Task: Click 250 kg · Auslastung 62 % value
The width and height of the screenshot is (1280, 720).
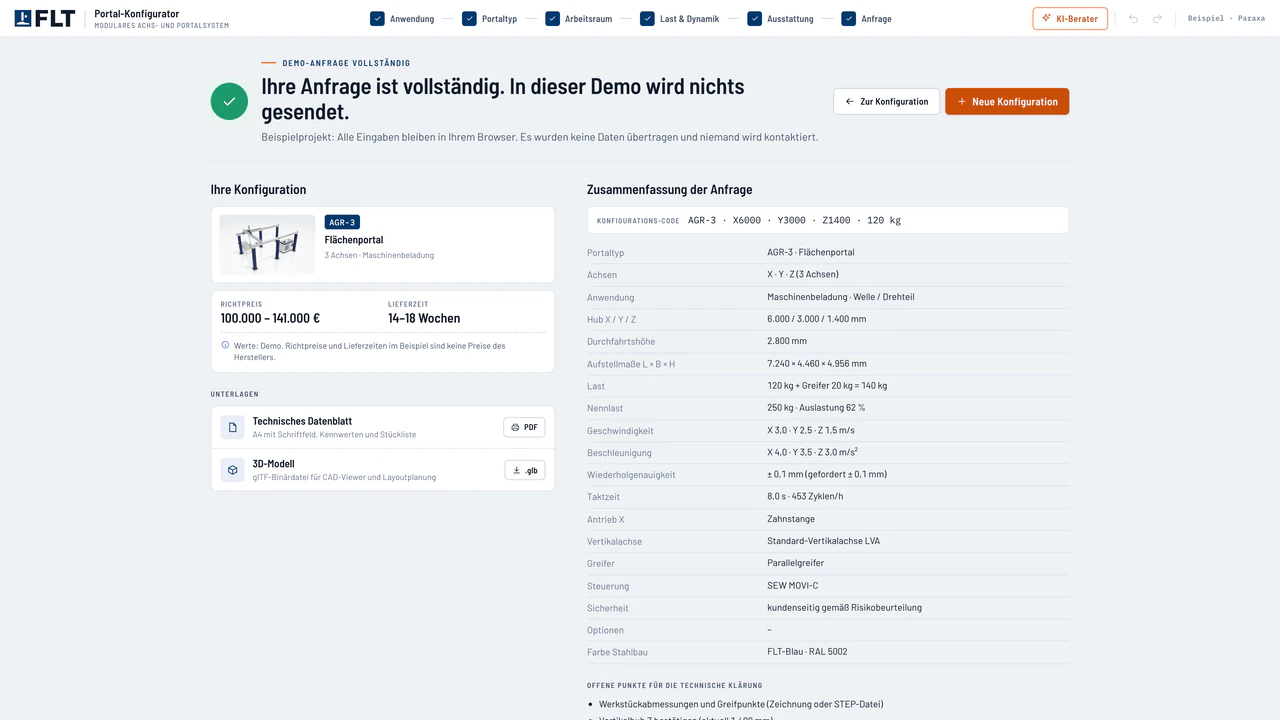Action: [816, 408]
